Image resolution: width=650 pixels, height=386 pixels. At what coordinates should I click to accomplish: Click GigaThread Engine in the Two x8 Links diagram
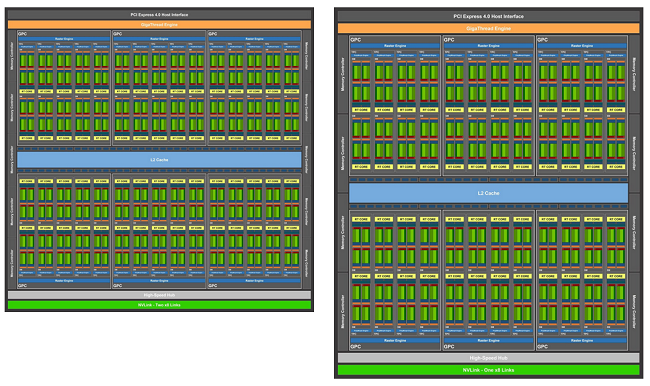point(159,24)
